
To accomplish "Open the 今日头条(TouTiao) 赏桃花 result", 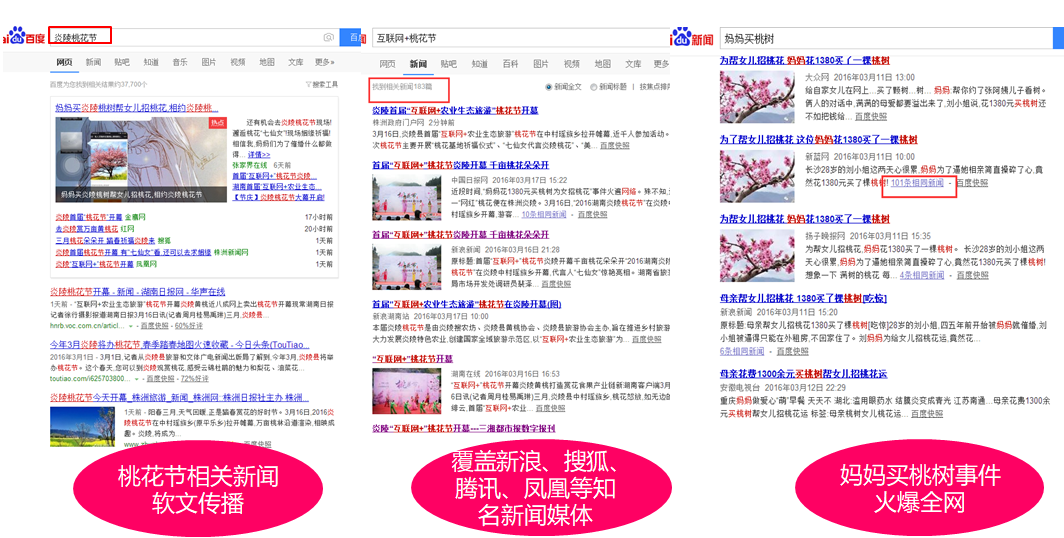I will click(180, 345).
